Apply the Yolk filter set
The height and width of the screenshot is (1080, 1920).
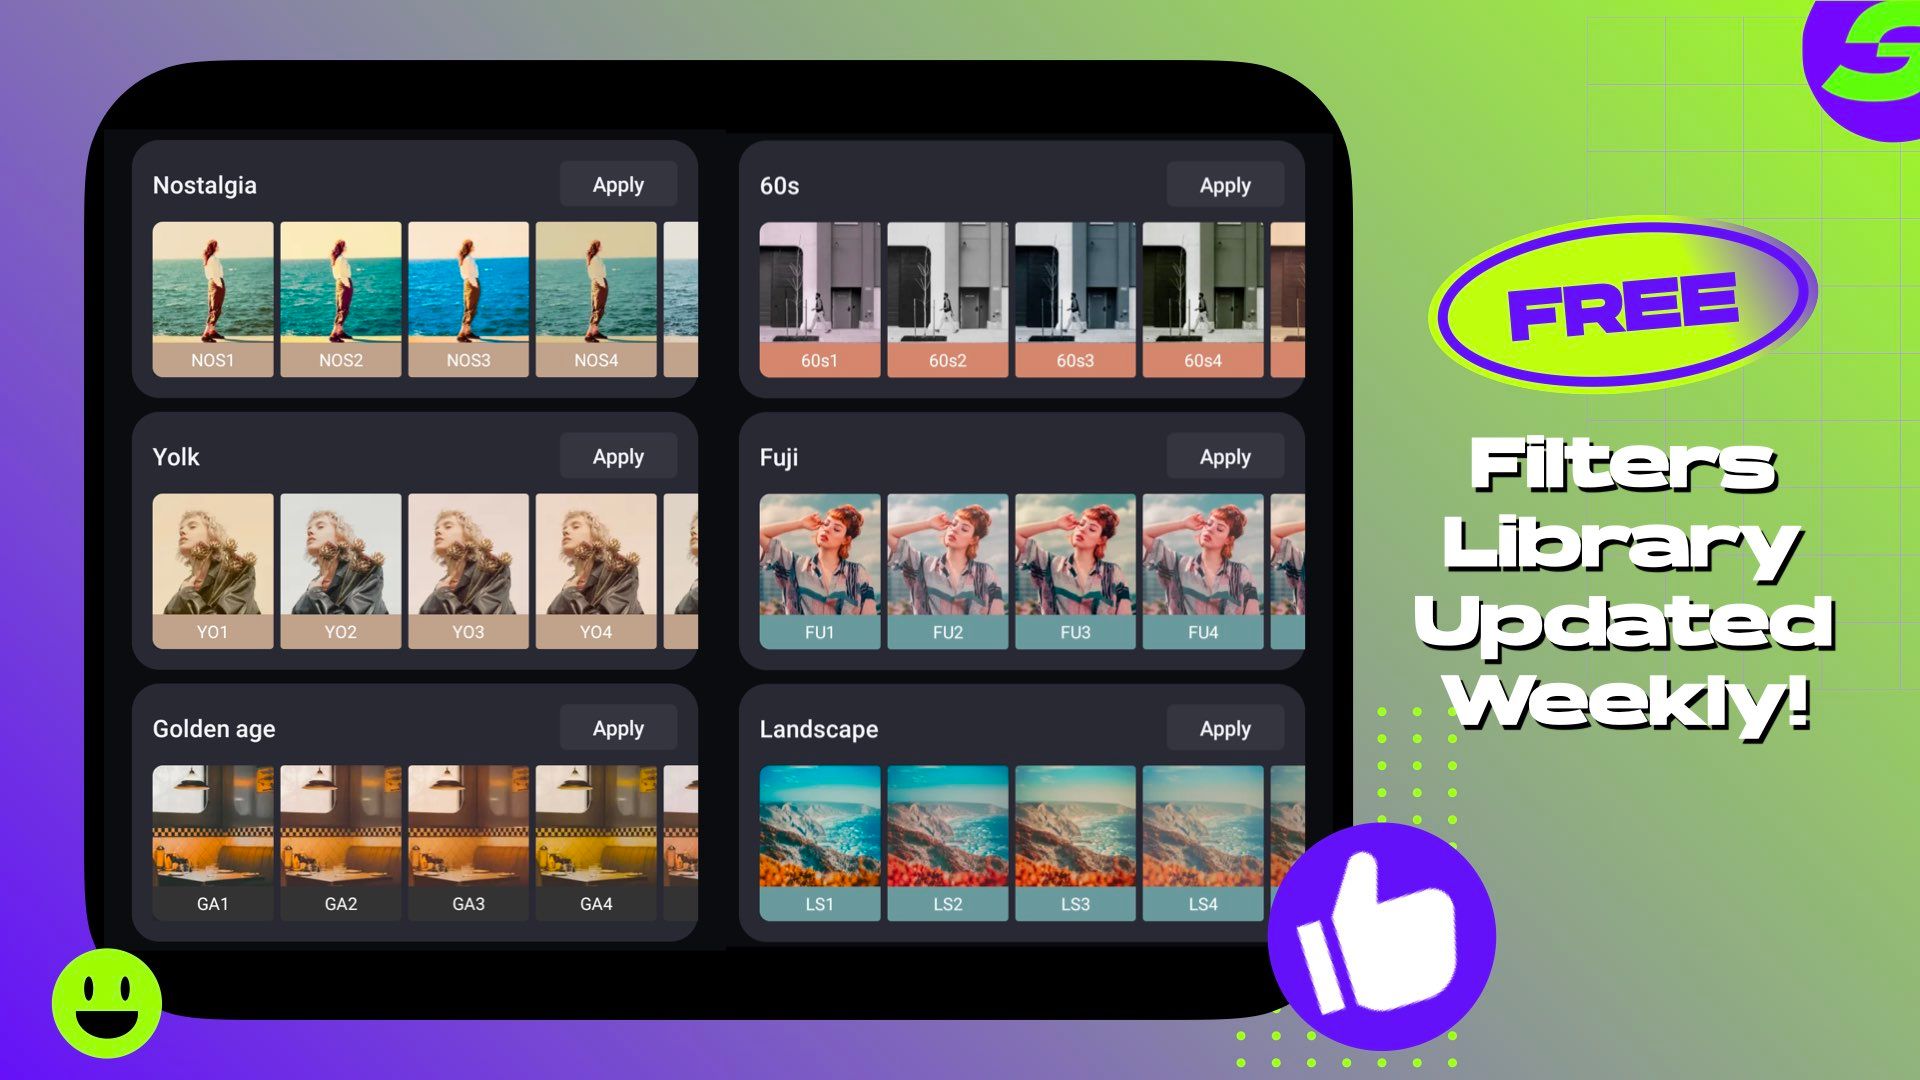click(x=618, y=456)
